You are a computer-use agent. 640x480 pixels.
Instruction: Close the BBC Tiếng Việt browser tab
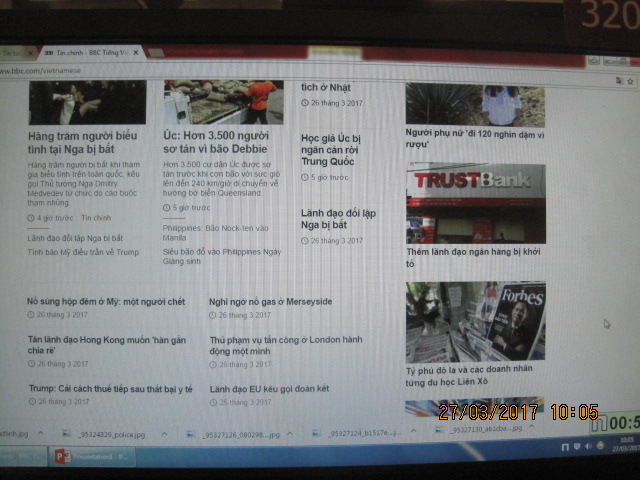pos(136,53)
